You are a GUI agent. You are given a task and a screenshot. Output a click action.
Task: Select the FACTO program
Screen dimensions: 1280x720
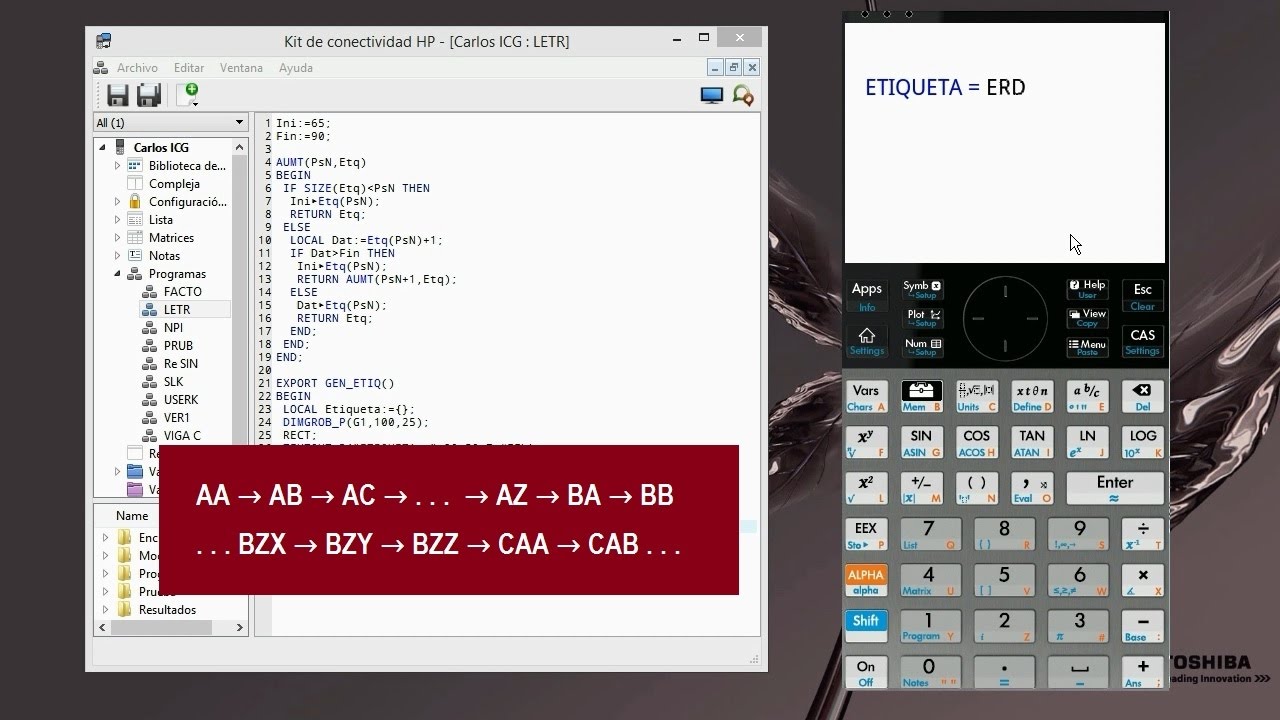pos(182,292)
